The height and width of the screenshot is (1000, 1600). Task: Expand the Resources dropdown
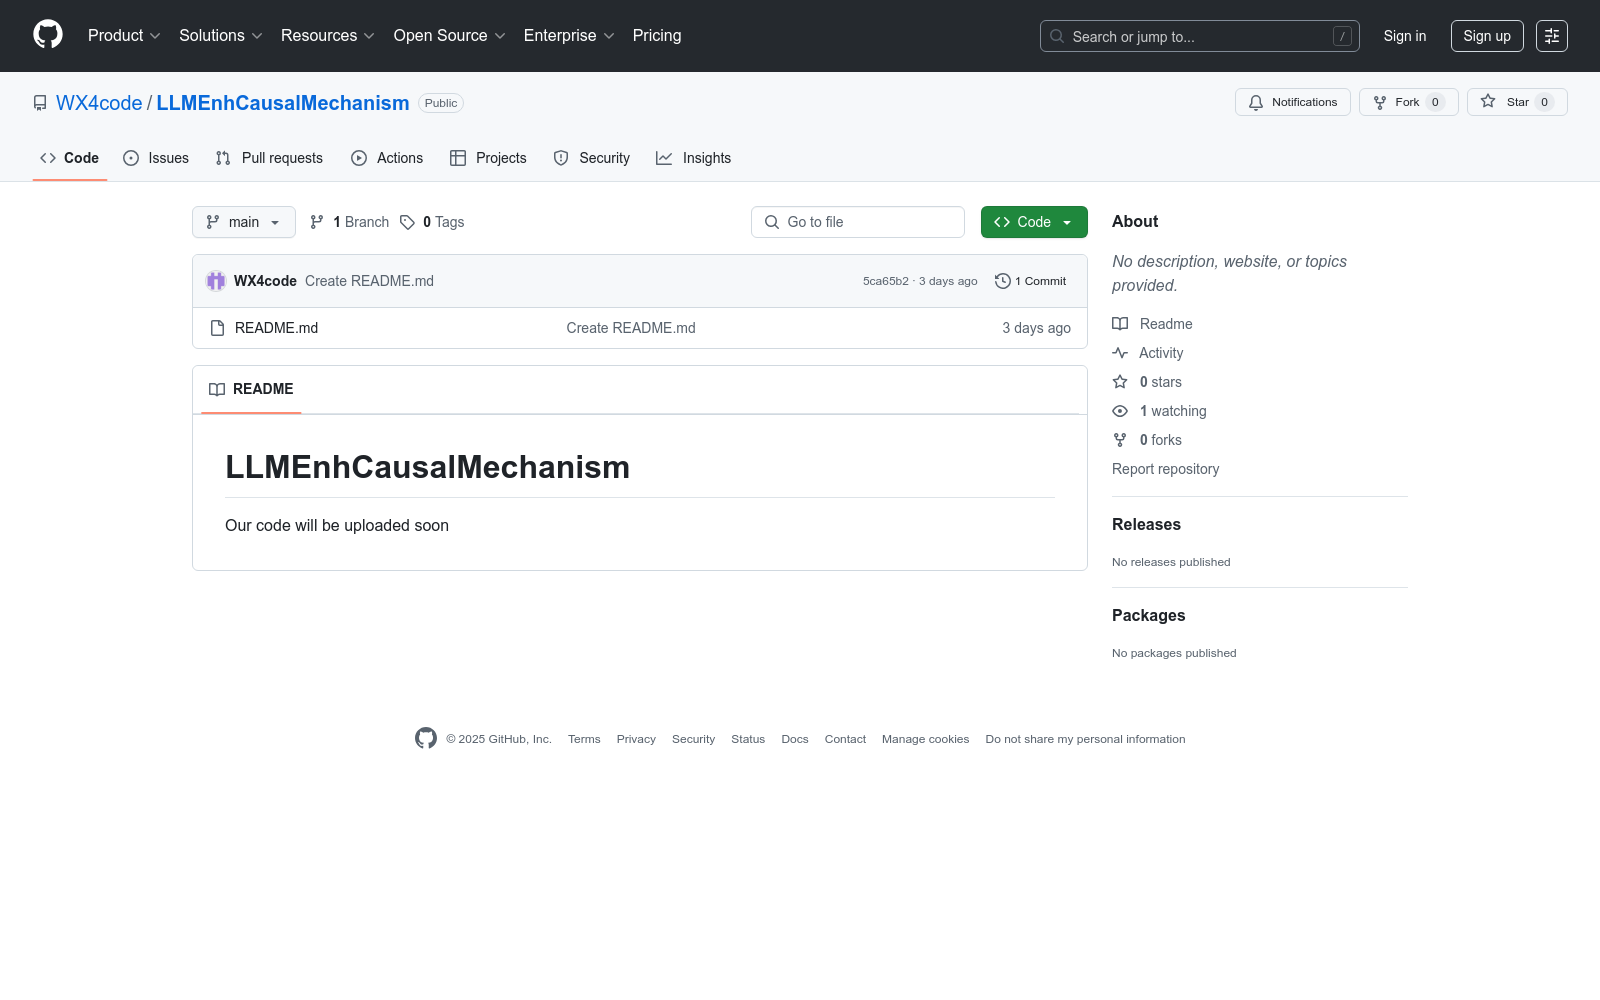coord(328,35)
